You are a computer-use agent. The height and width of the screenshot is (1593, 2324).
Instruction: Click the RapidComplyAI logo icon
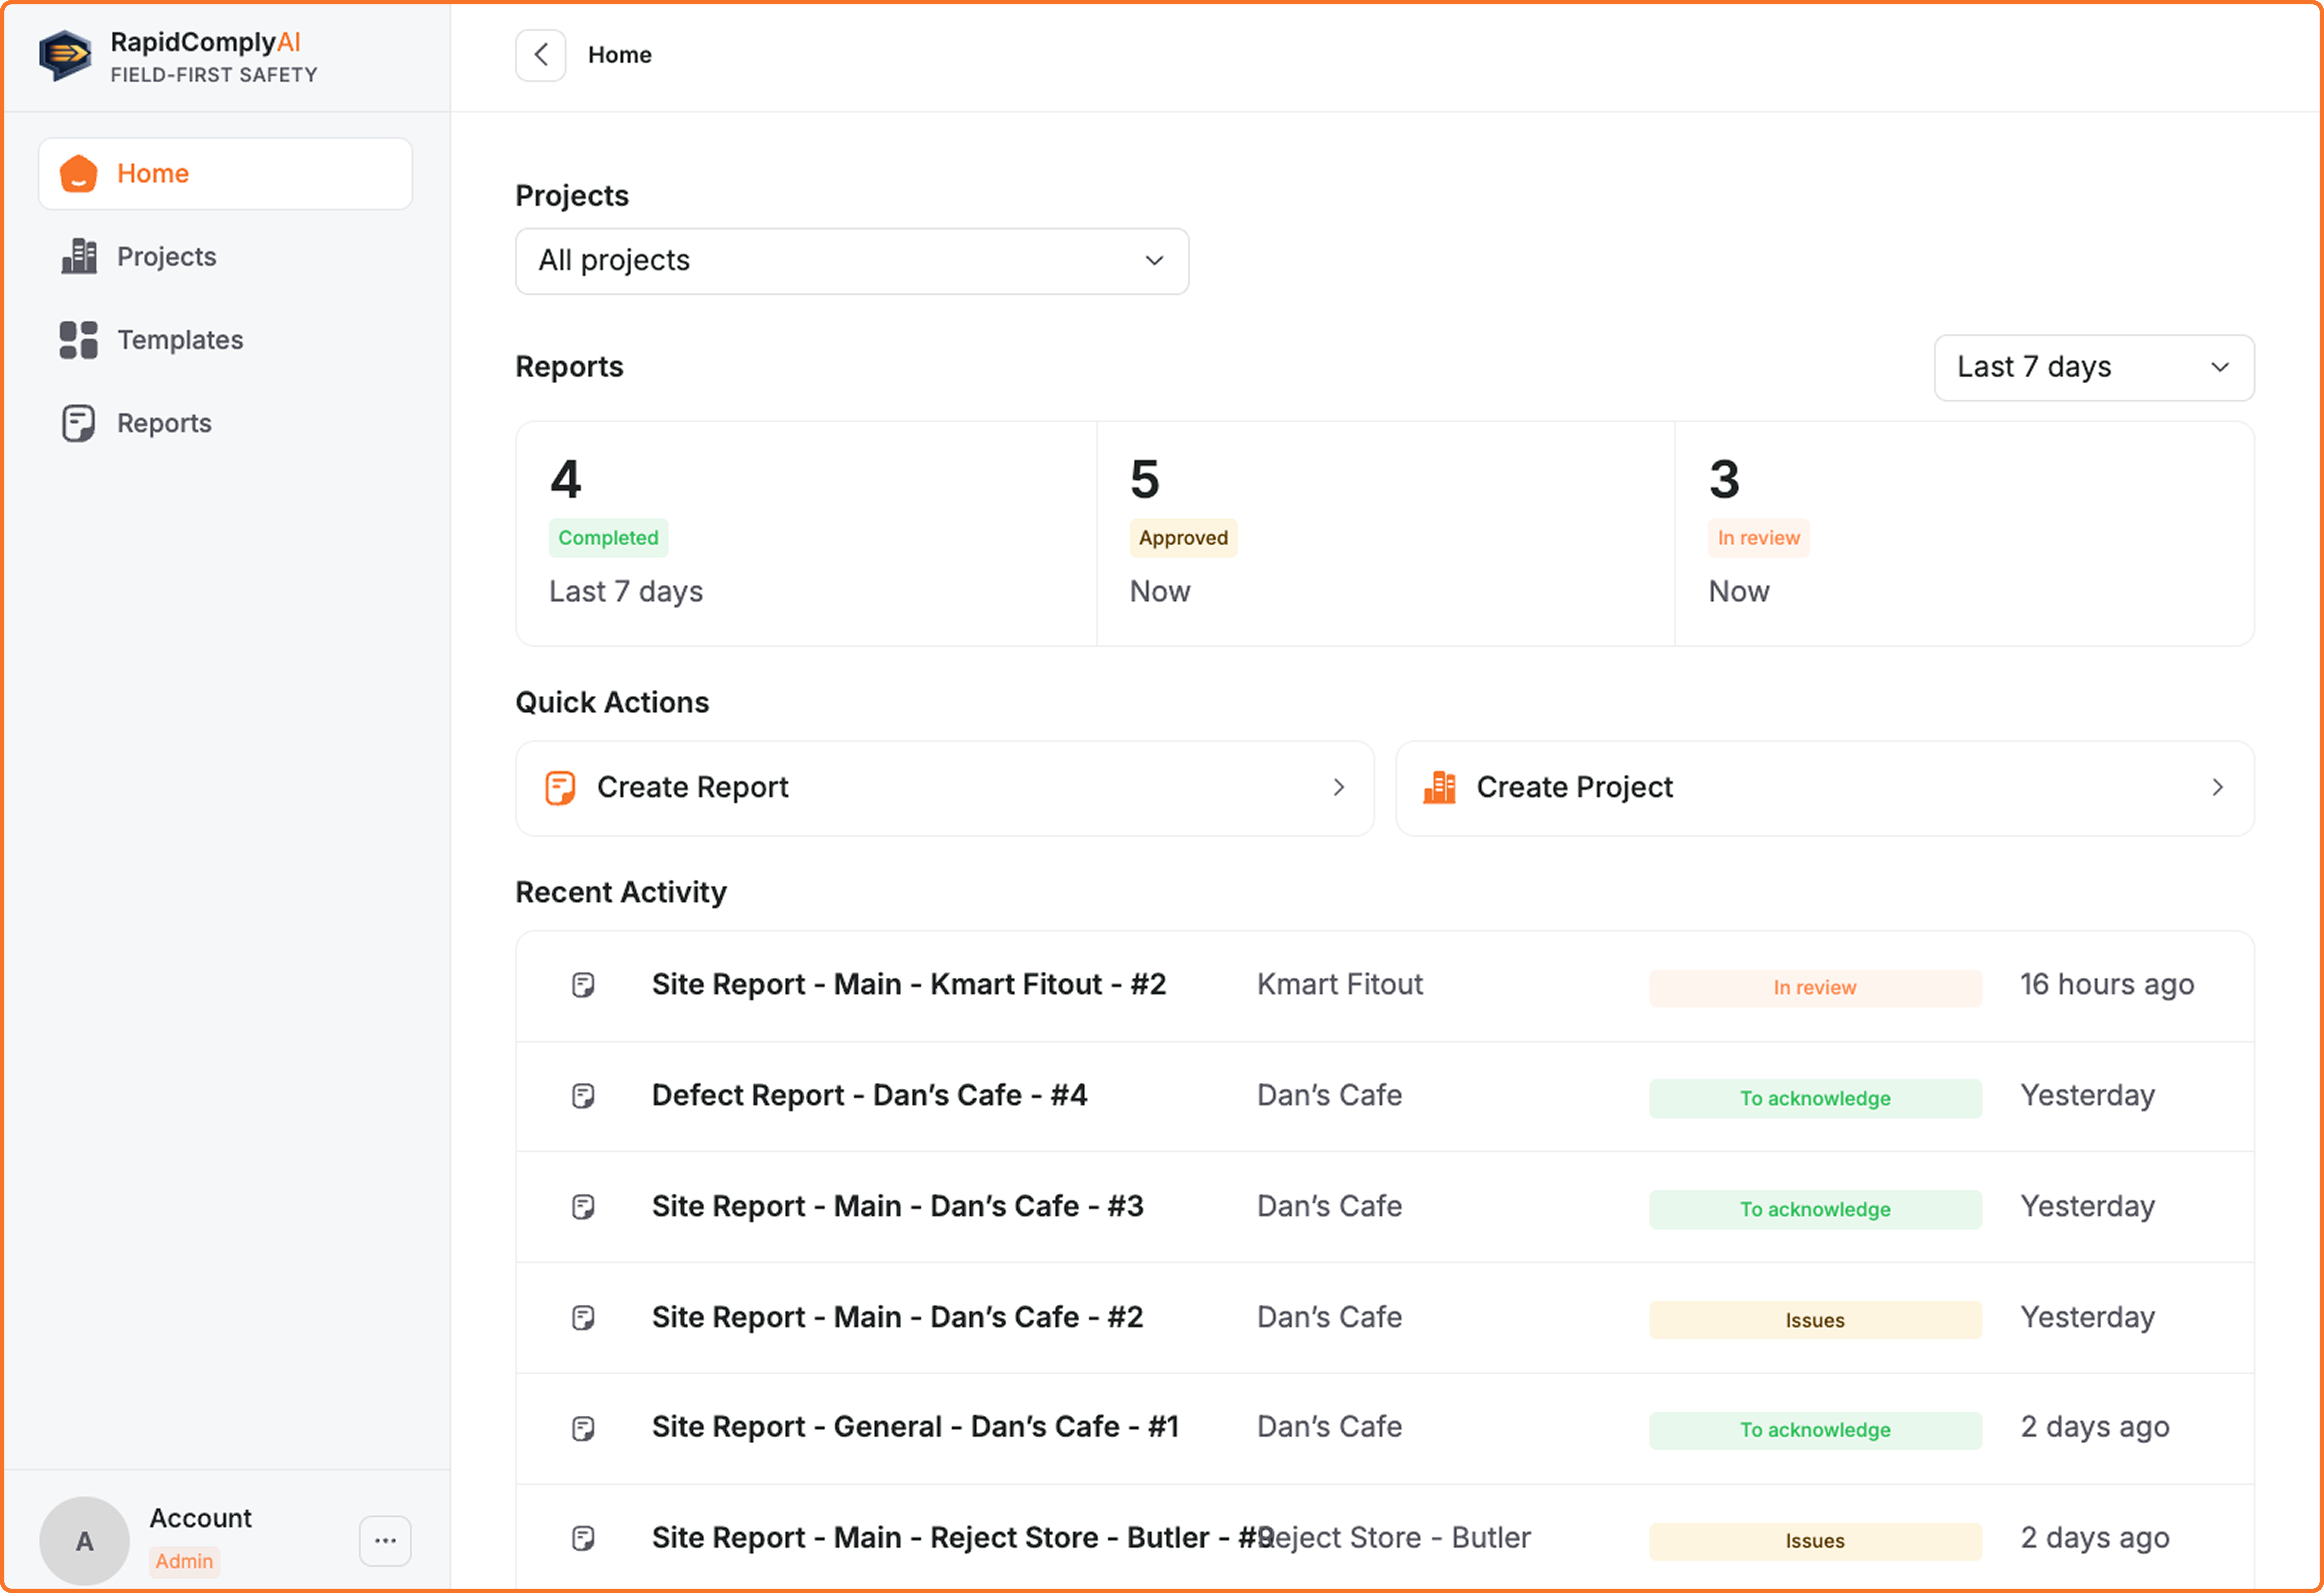[x=65, y=56]
